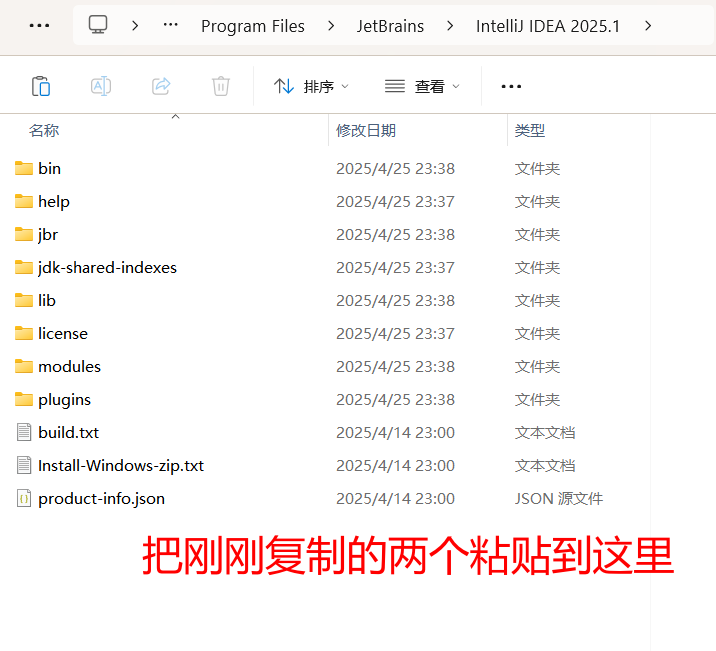Click the lib row's modified date
This screenshot has height=651, width=716.
tap(395, 300)
